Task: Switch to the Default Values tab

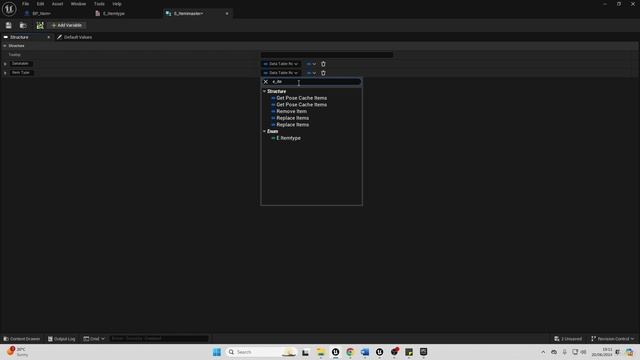Action: click(74, 37)
